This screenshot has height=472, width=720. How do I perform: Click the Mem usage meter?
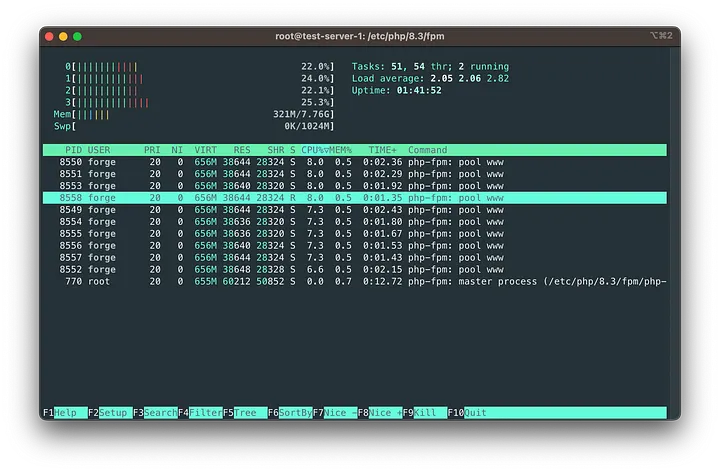(x=194, y=114)
